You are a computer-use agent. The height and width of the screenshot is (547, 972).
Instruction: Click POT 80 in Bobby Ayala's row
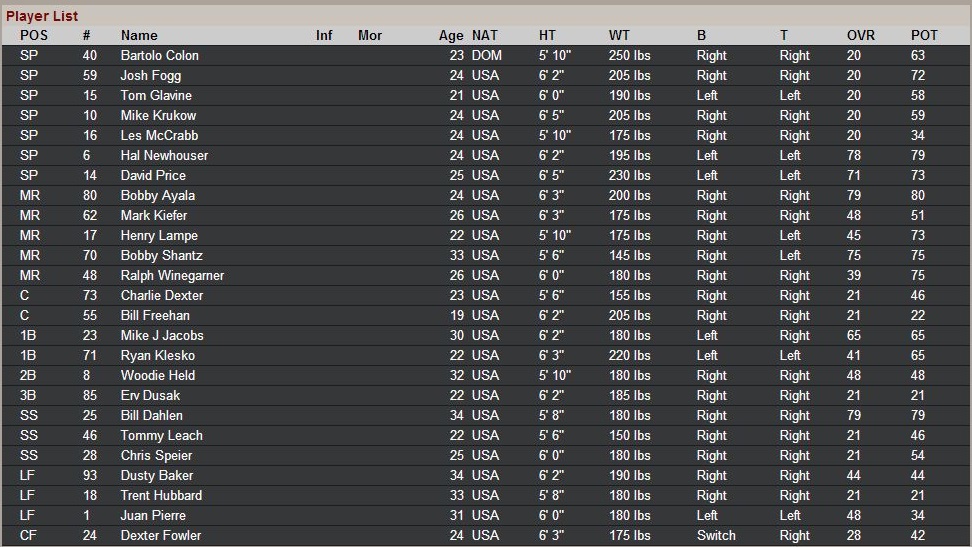pos(917,195)
